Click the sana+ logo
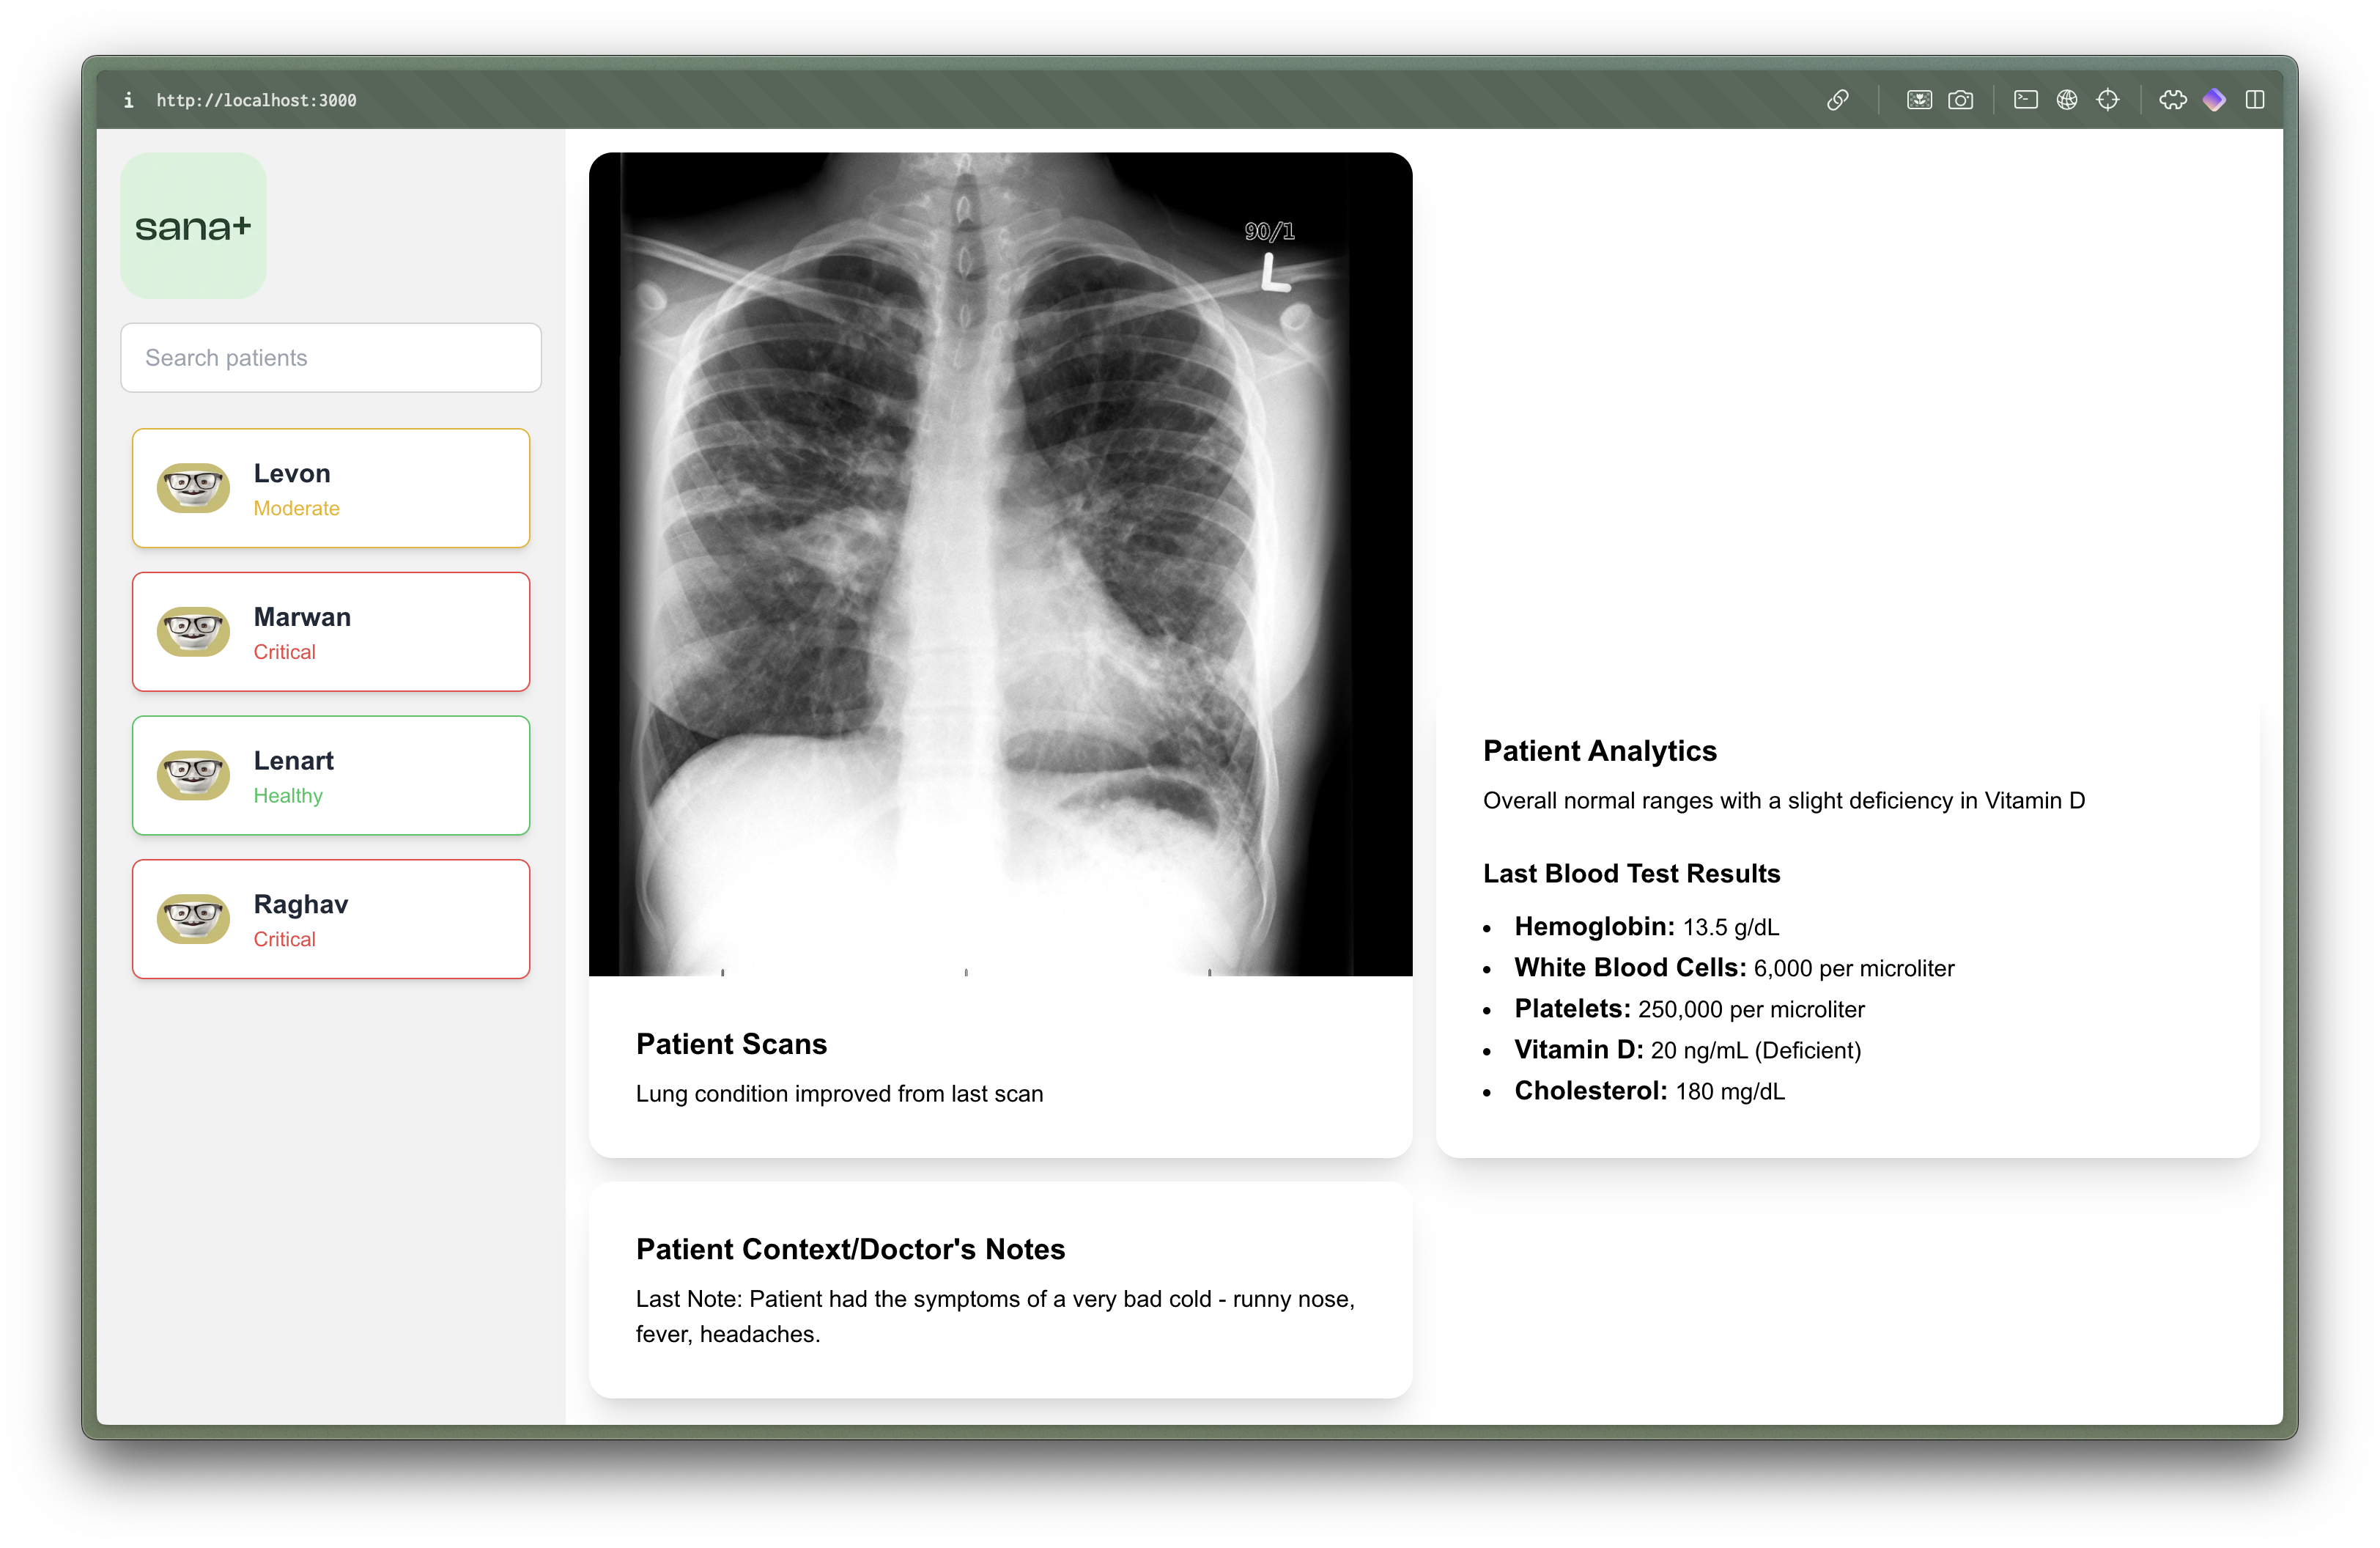The image size is (2380, 1548). 193,226
